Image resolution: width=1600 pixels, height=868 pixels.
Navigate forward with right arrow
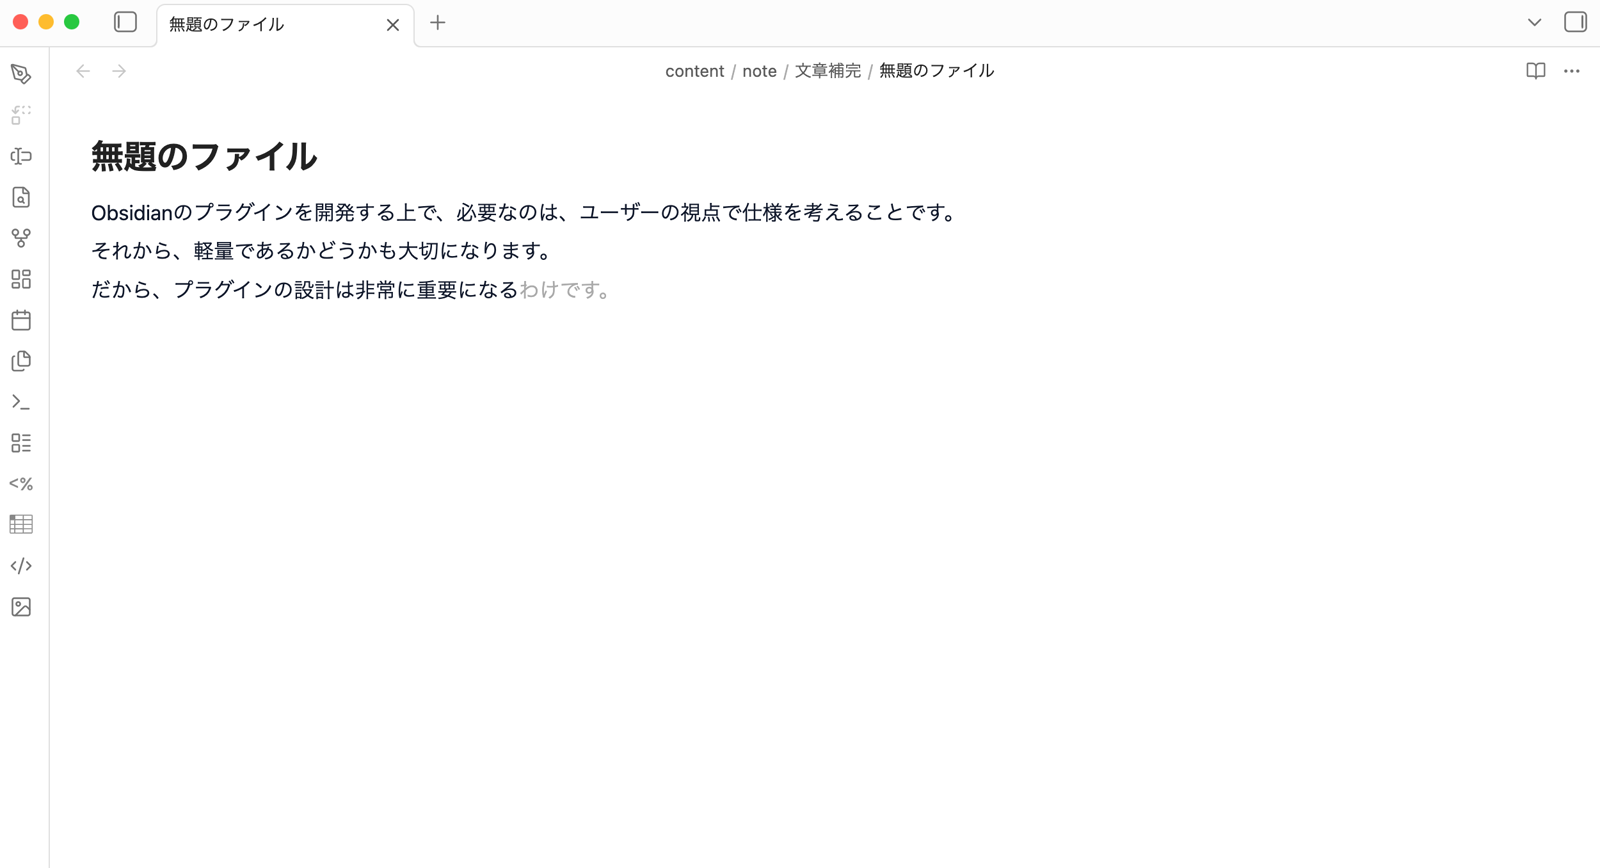tap(119, 71)
